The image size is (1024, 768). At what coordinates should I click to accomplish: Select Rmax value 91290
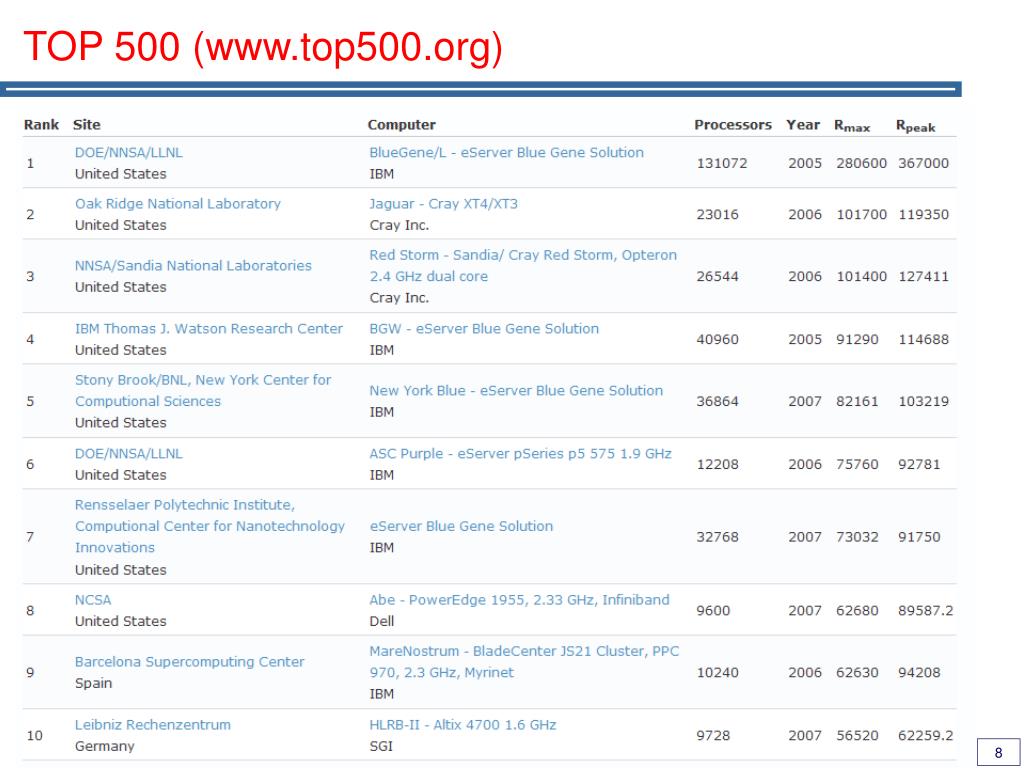tap(857, 340)
